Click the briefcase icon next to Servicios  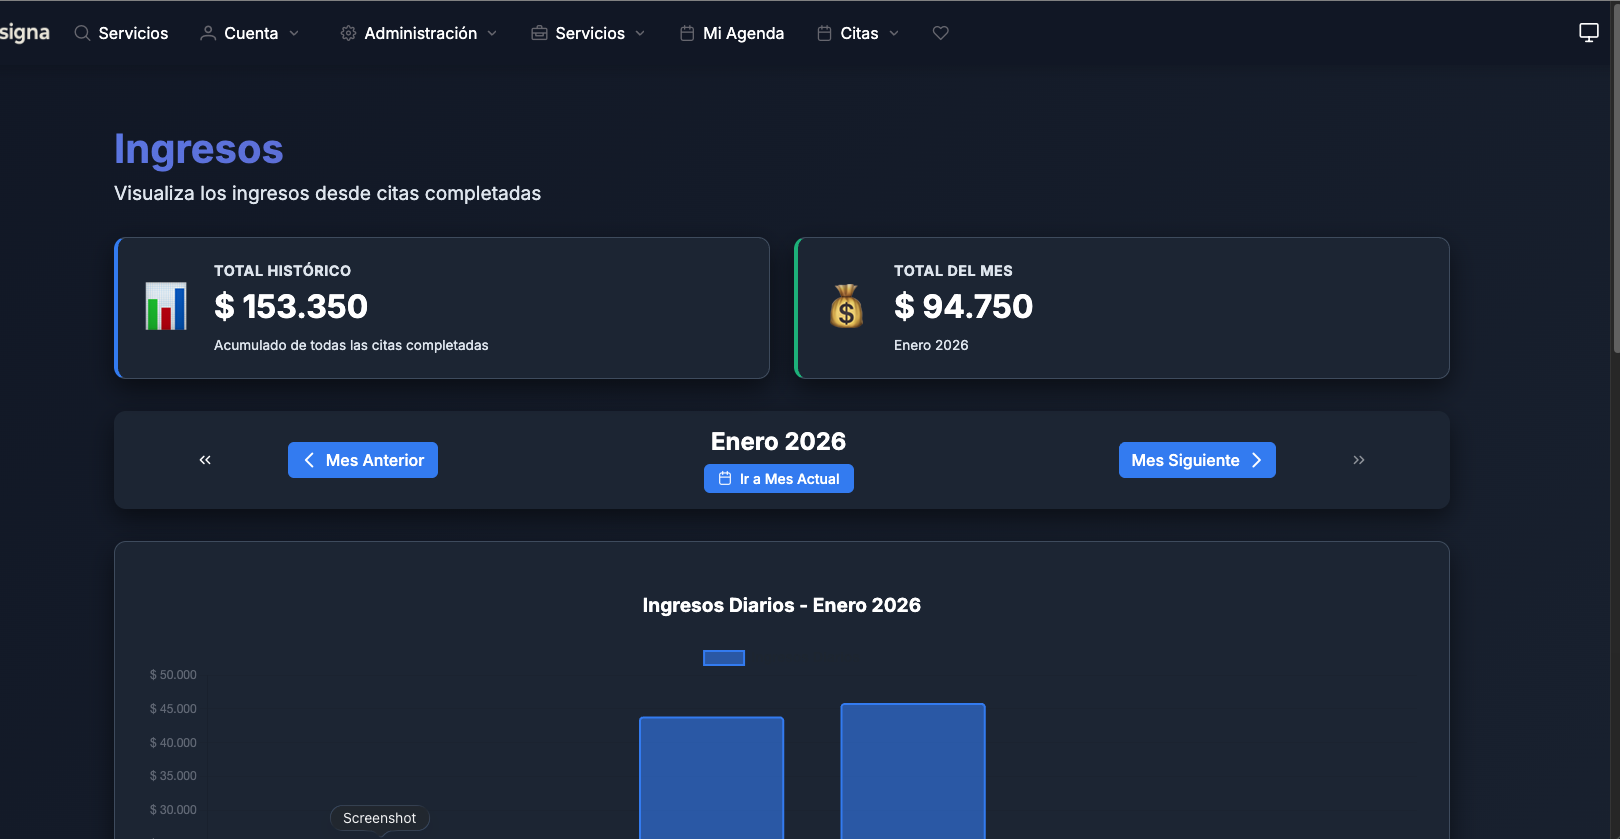tap(539, 33)
